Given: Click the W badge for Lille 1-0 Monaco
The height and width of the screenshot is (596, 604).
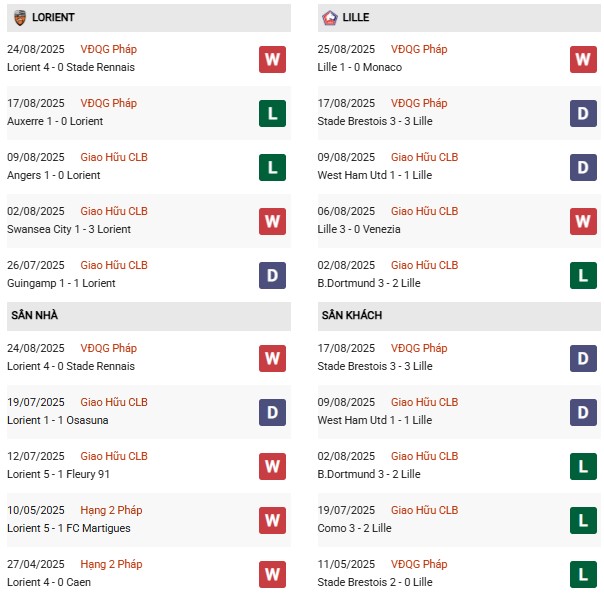Looking at the screenshot, I should [x=583, y=59].
